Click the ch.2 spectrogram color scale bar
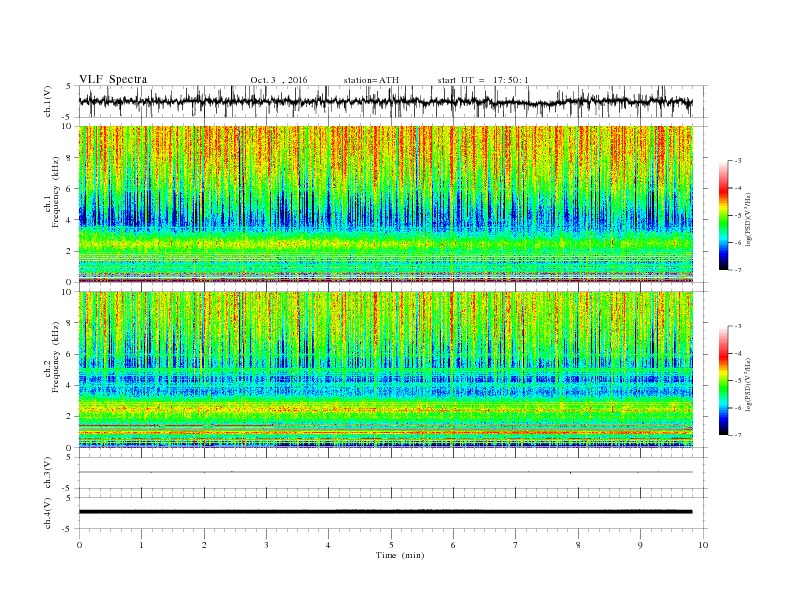 (723, 380)
